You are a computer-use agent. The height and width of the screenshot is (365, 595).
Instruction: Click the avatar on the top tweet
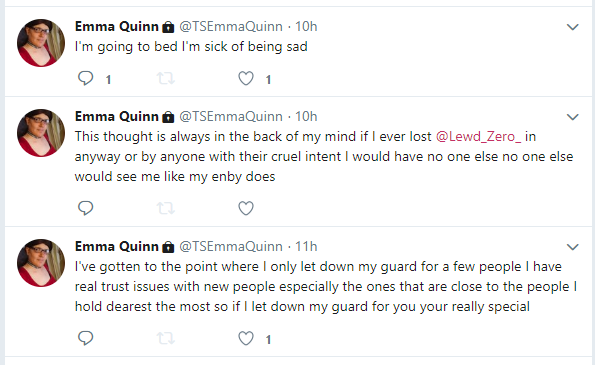[41, 43]
